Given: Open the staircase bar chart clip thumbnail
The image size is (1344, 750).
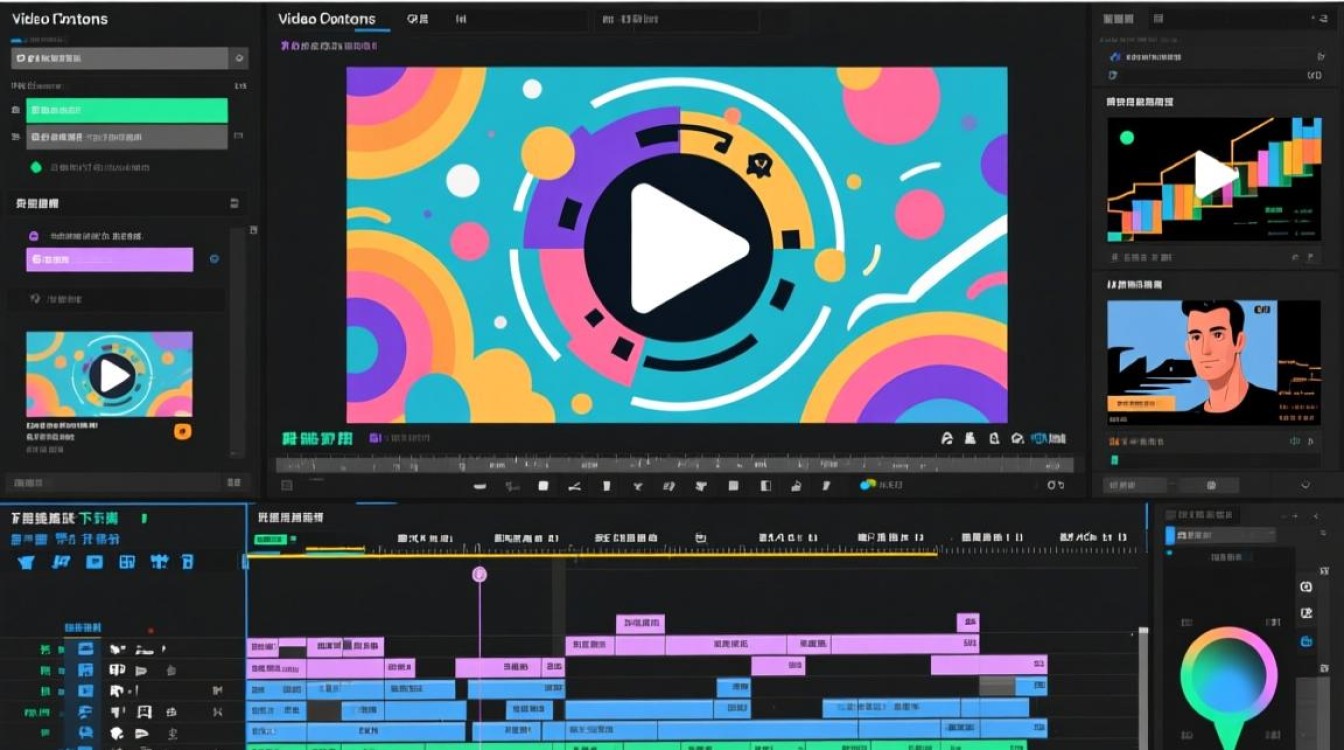Looking at the screenshot, I should coord(1214,180).
